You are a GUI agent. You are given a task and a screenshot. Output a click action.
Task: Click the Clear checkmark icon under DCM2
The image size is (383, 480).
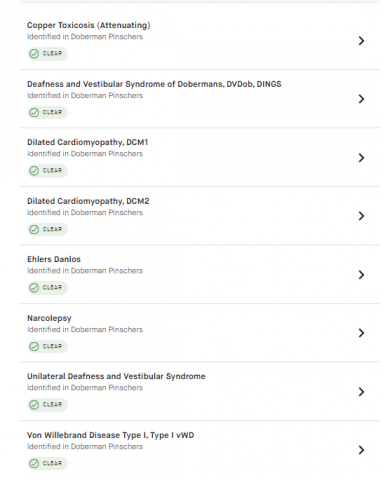pyautogui.click(x=34, y=229)
